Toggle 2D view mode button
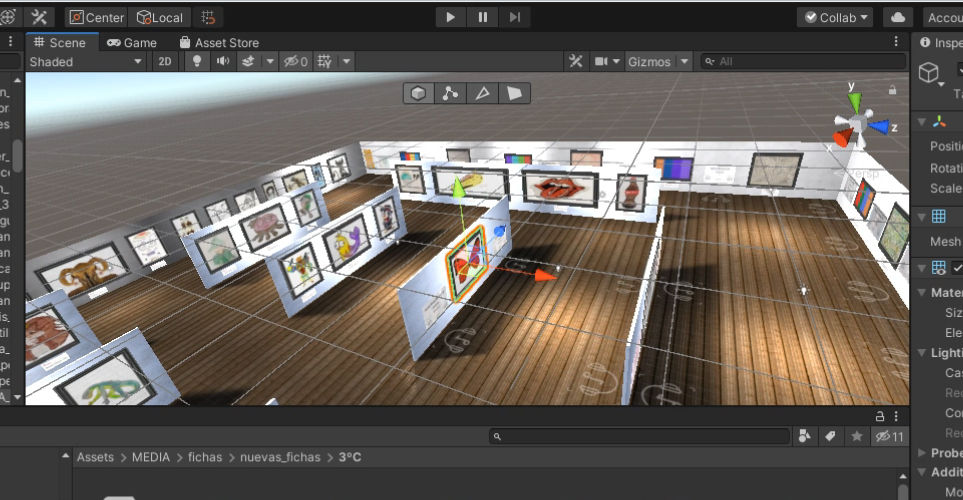Viewport: 963px width, 500px height. pos(166,61)
